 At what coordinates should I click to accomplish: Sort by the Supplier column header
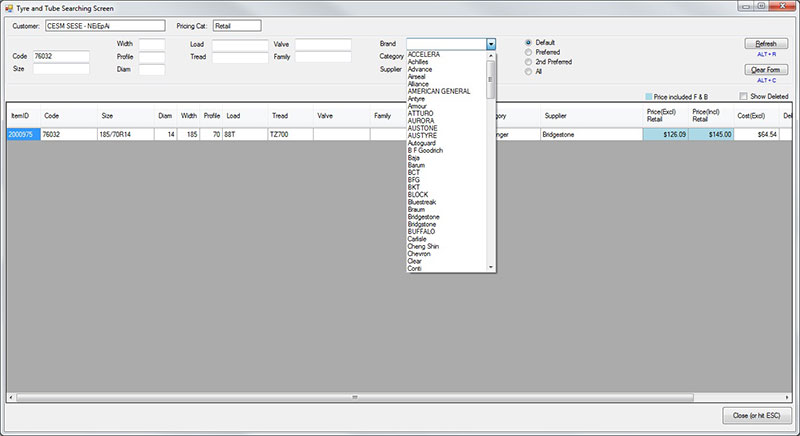coord(558,116)
